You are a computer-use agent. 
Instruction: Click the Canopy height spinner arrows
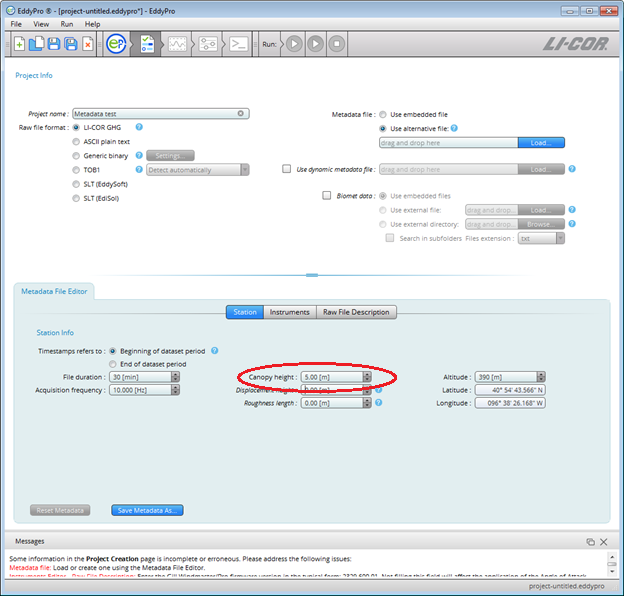[x=366, y=377]
